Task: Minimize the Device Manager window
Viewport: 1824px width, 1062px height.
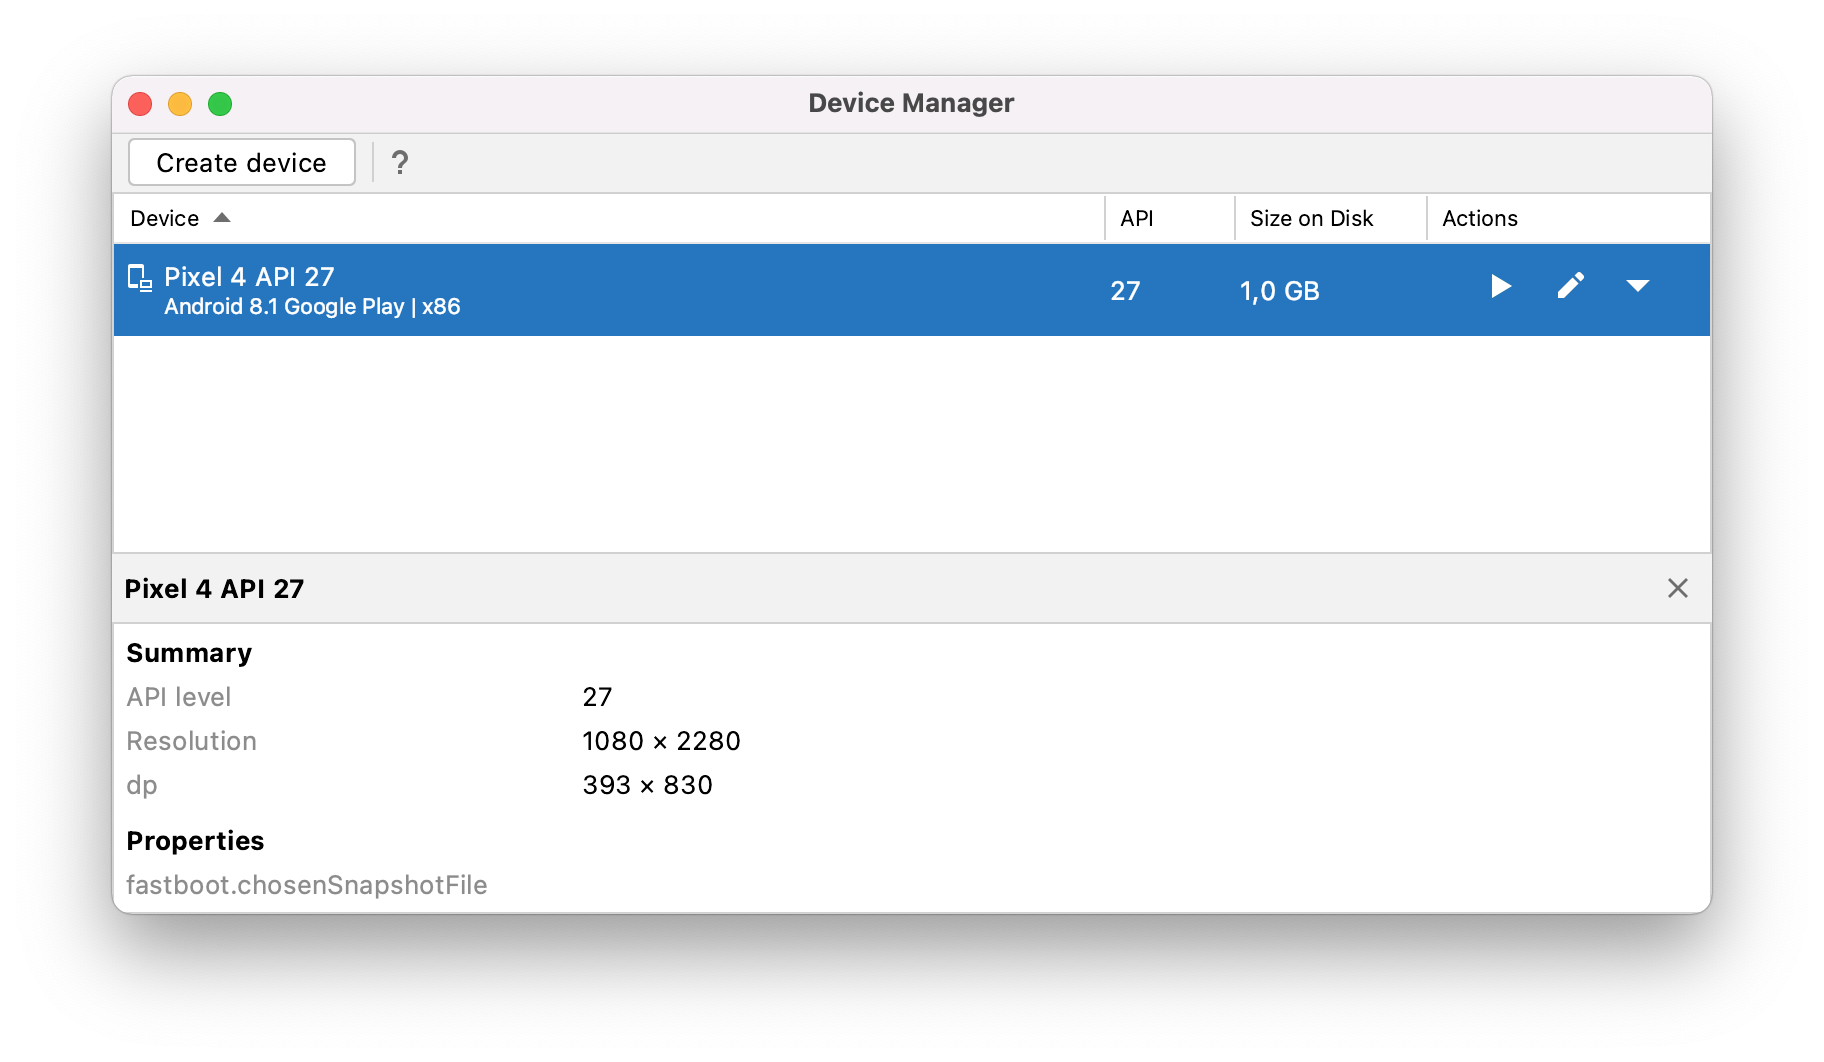Action: pyautogui.click(x=180, y=104)
